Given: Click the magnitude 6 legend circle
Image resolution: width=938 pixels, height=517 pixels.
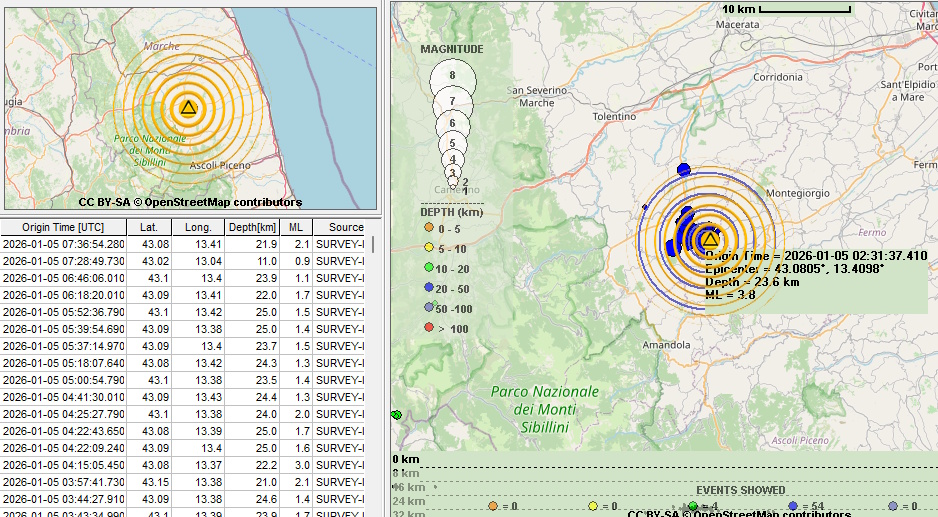Looking at the screenshot, I should tap(452, 124).
